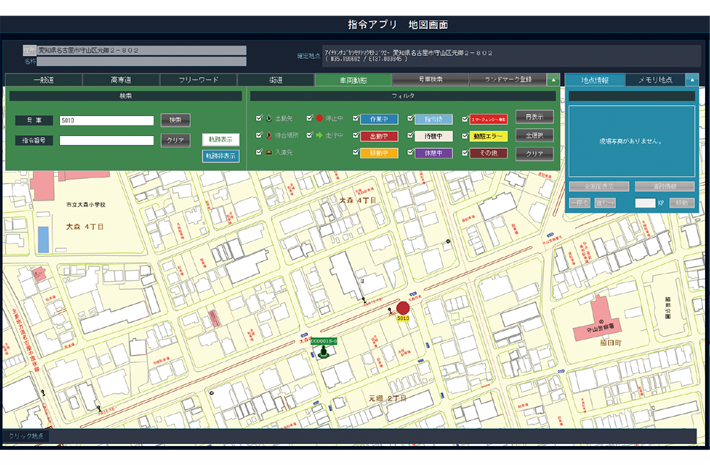Click the 全画面表示 button under photo area
The width and height of the screenshot is (710, 465).
click(599, 187)
